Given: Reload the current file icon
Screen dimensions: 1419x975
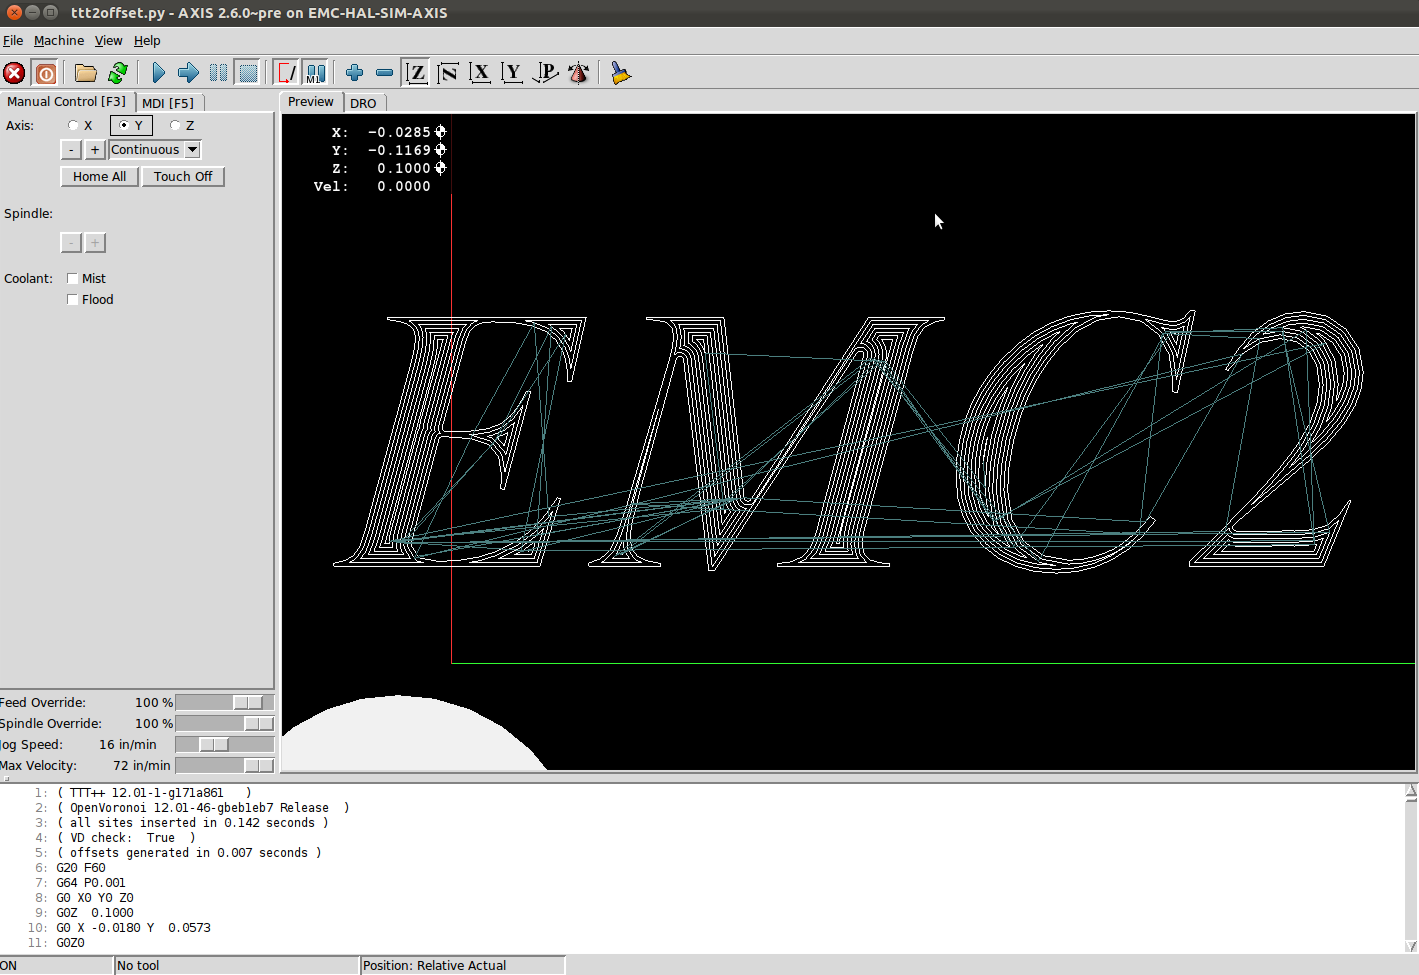Looking at the screenshot, I should tap(118, 73).
